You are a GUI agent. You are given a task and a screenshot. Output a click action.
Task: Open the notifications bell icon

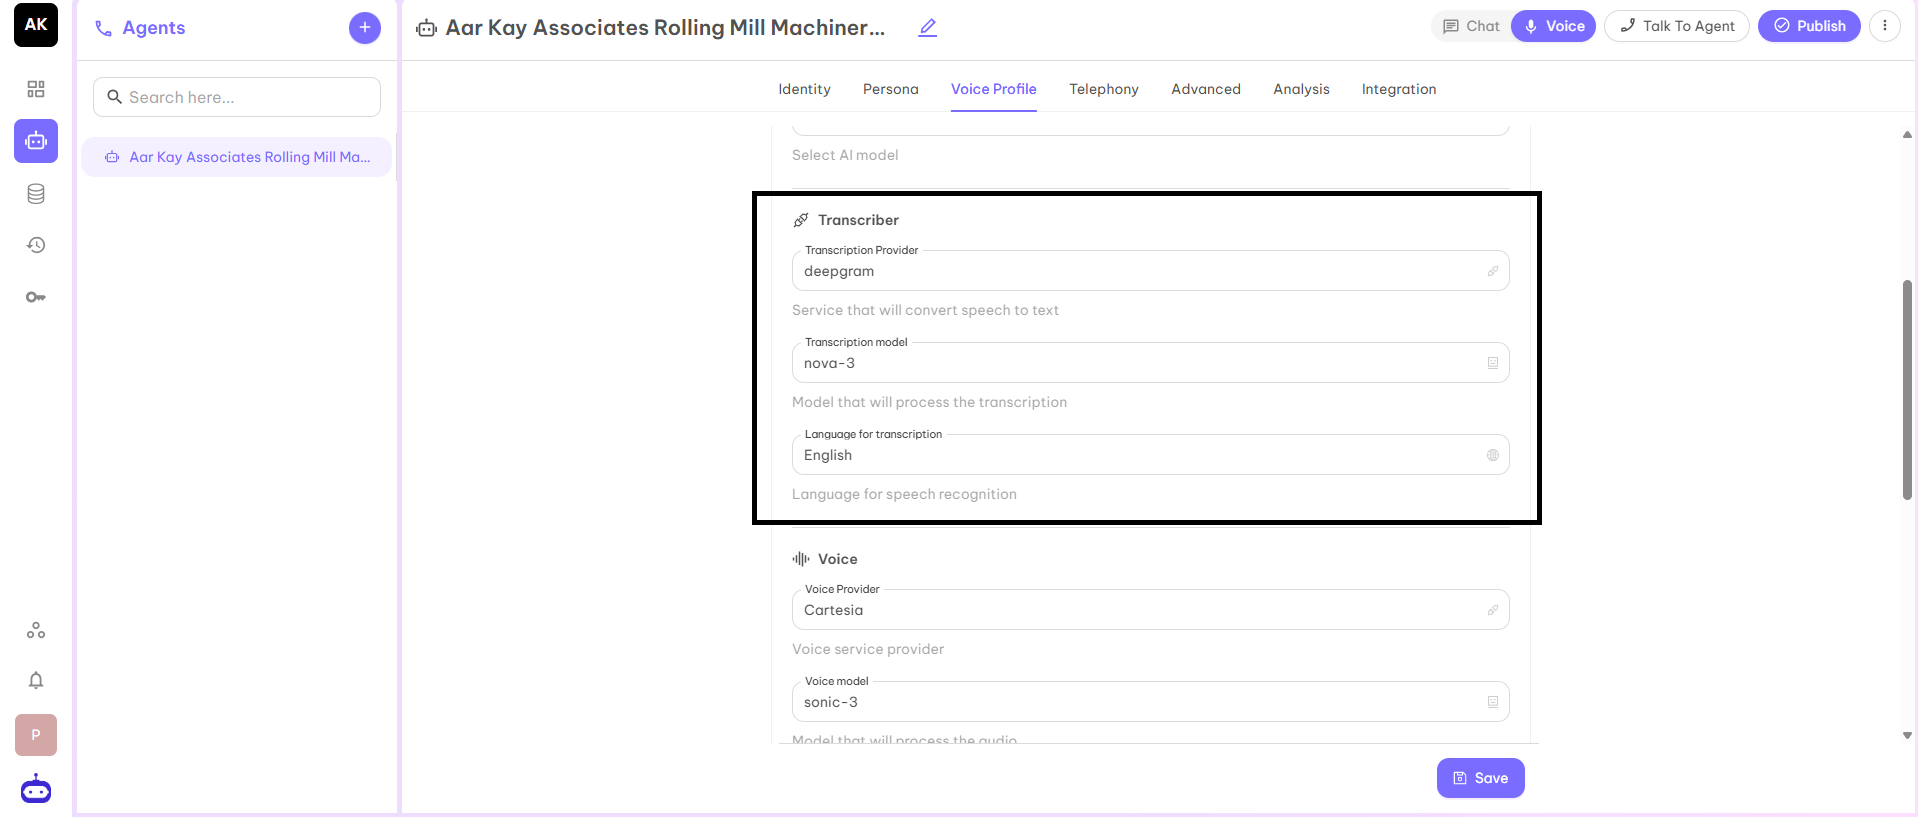(36, 680)
